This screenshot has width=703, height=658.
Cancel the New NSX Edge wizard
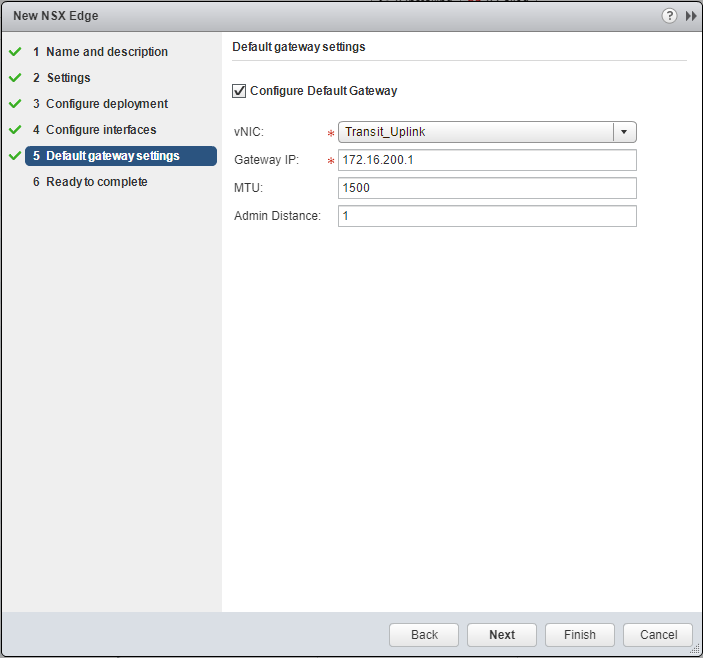coord(657,635)
